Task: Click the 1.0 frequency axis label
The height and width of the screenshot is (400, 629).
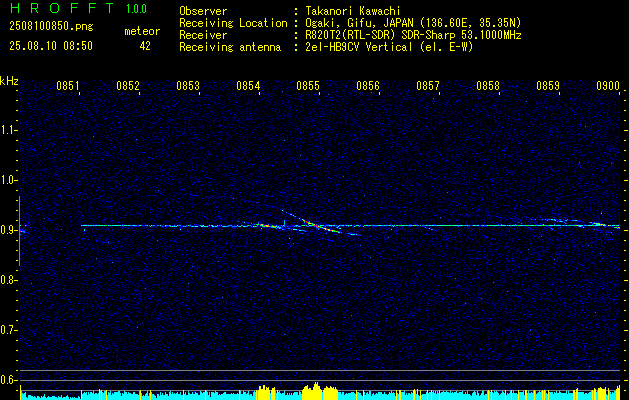Action: click(8, 180)
